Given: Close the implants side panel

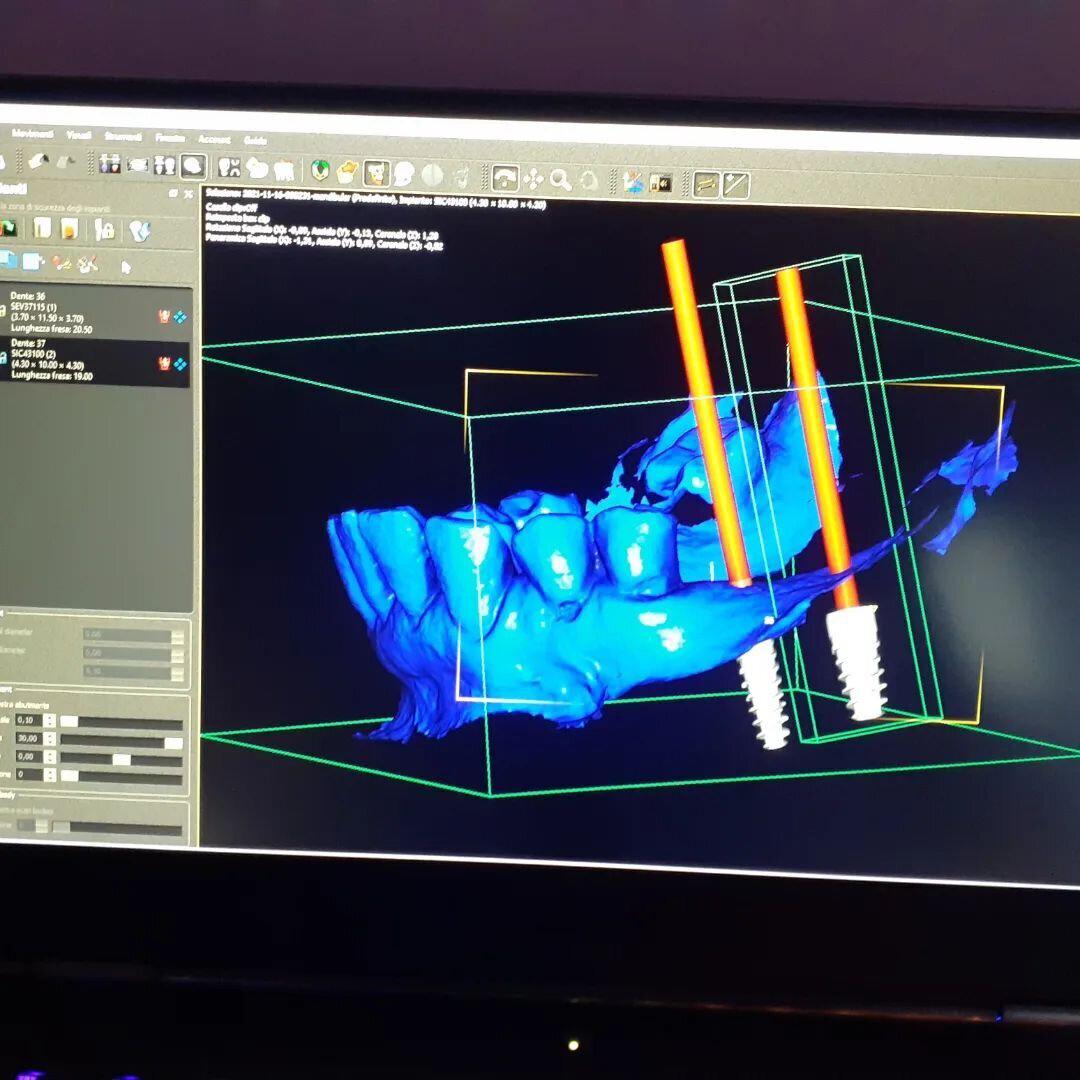Looking at the screenshot, I should coord(187,194).
